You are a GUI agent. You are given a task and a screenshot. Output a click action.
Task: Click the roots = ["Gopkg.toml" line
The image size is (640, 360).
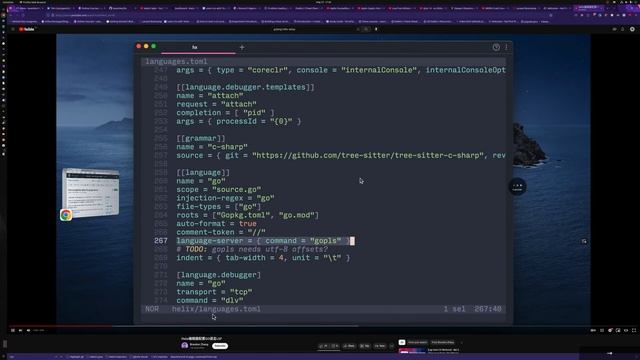pyautogui.click(x=247, y=215)
